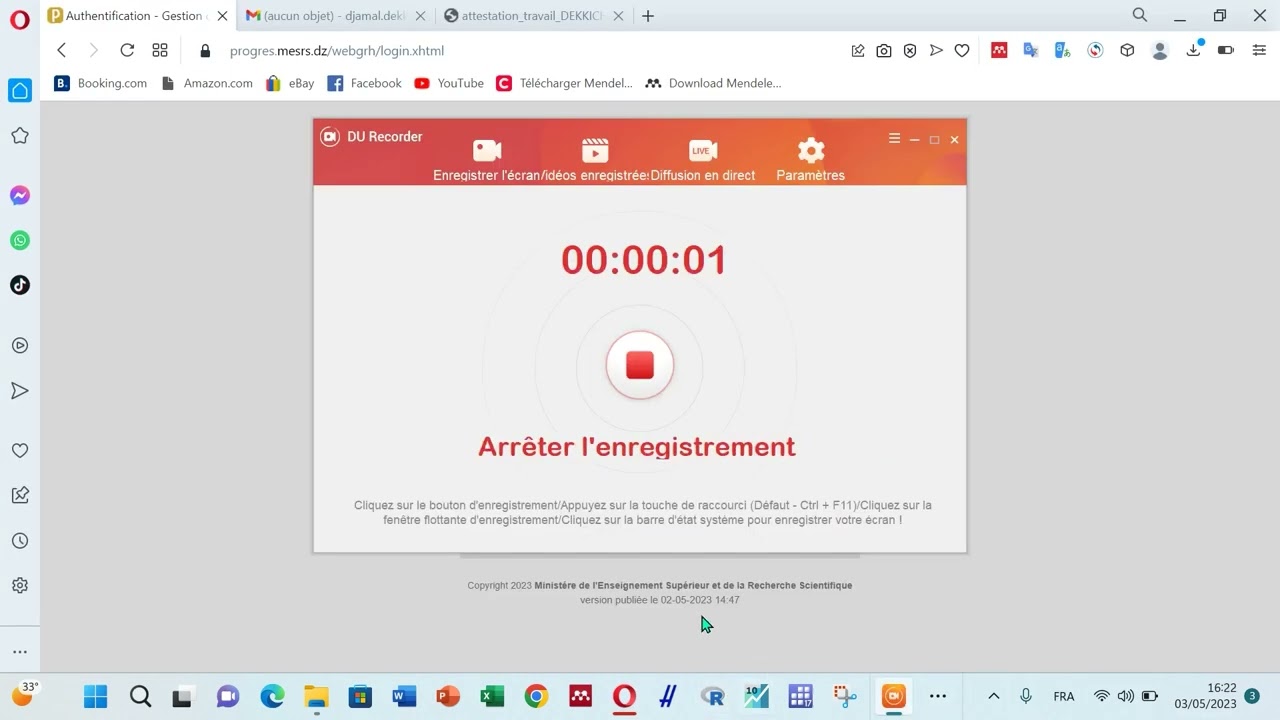Open Windows Start menu
Viewport: 1280px width, 720px height.
(x=95, y=696)
